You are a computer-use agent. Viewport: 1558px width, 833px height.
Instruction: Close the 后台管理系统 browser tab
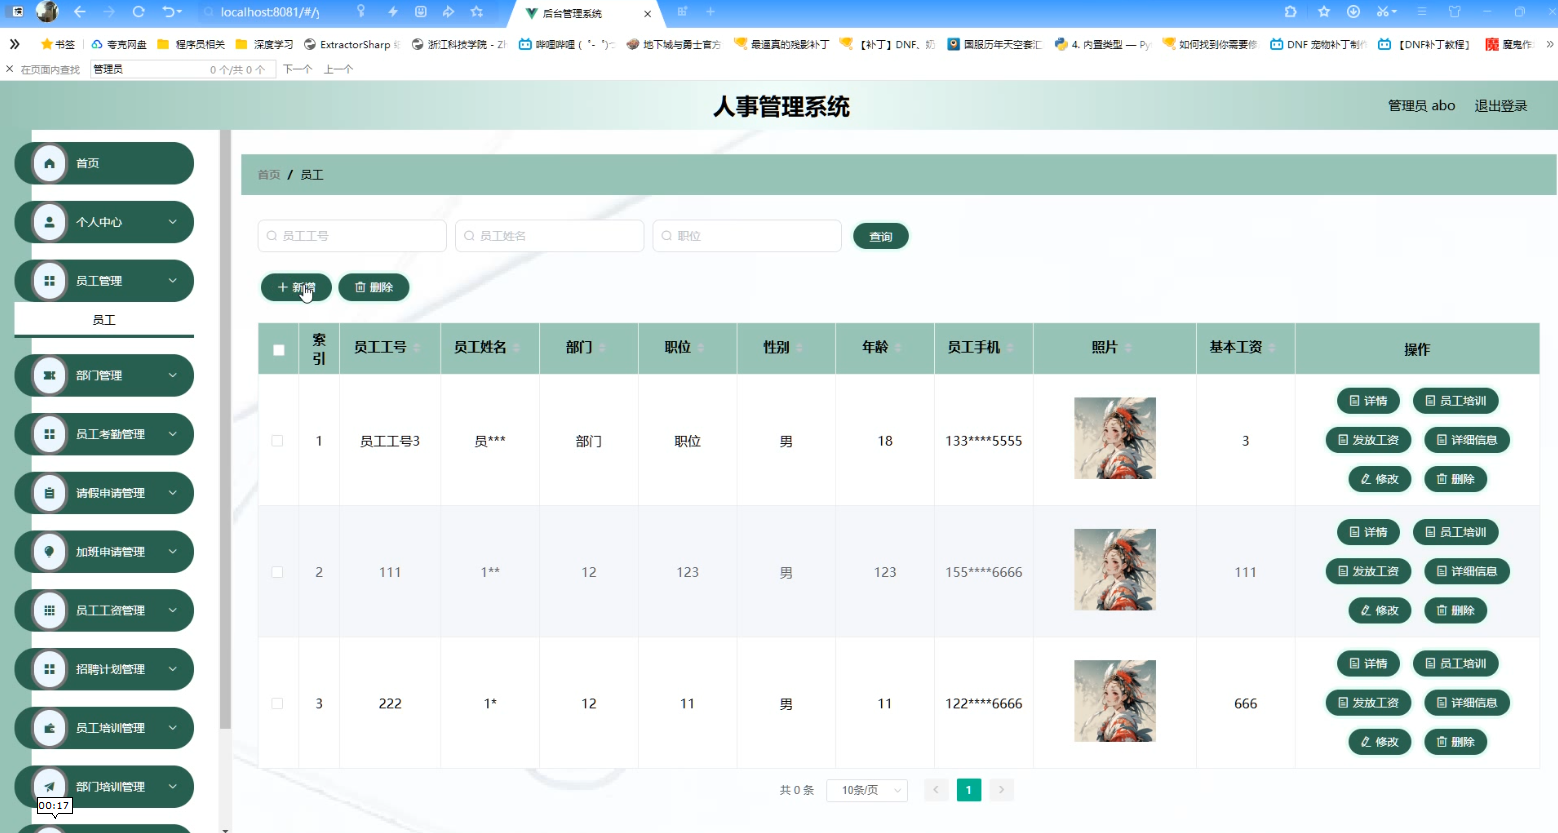point(647,13)
